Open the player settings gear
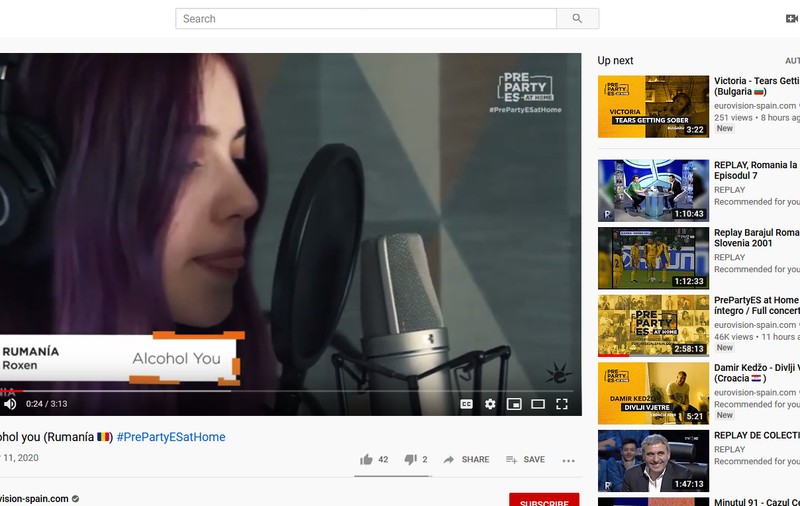 coord(490,404)
